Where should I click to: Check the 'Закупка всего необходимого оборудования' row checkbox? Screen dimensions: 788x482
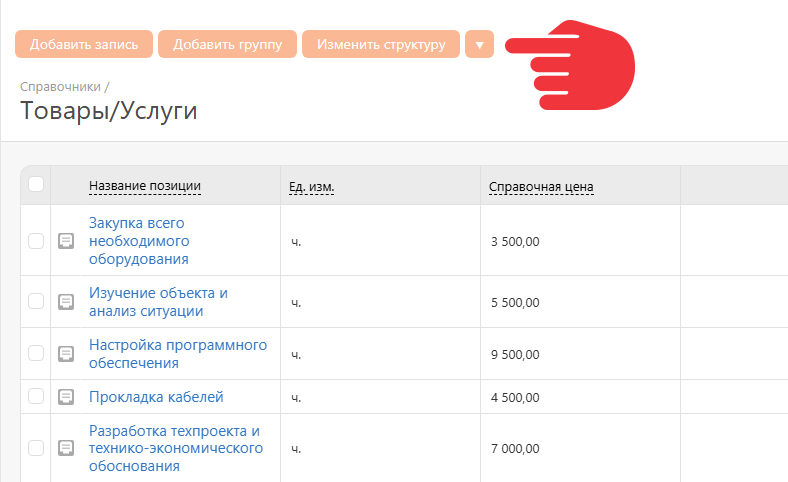(36, 241)
